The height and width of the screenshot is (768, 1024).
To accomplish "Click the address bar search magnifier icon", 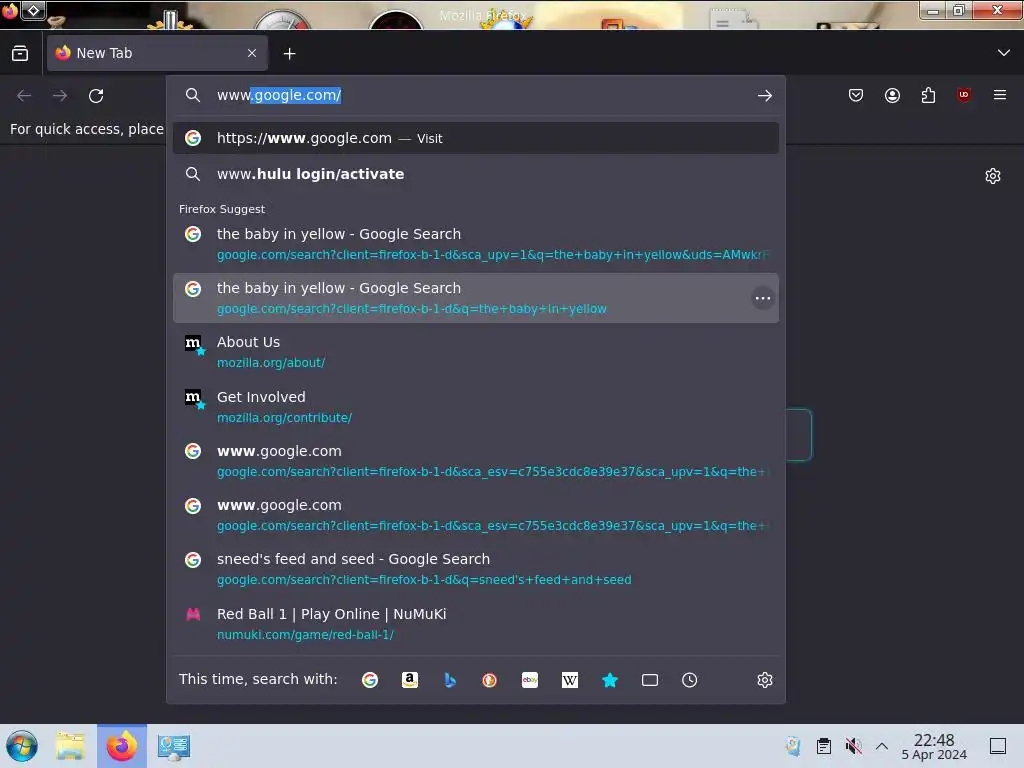I will (193, 95).
